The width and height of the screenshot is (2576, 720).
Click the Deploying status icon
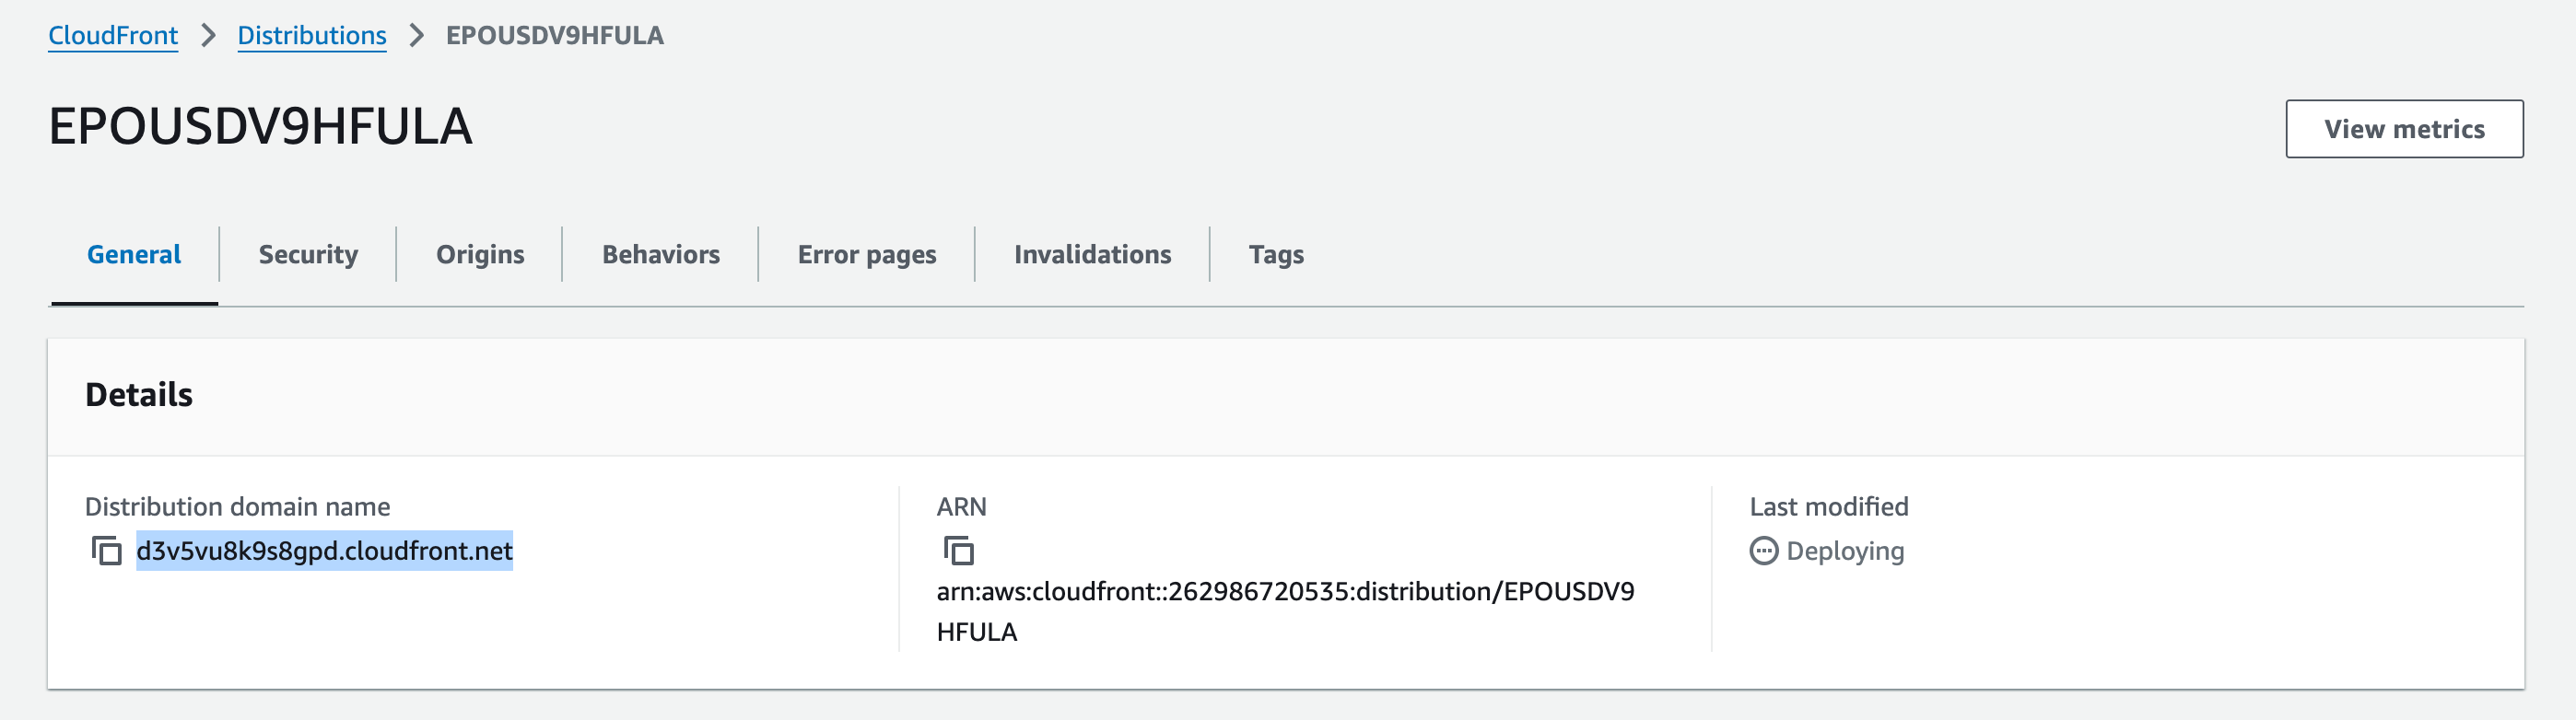pos(1764,551)
